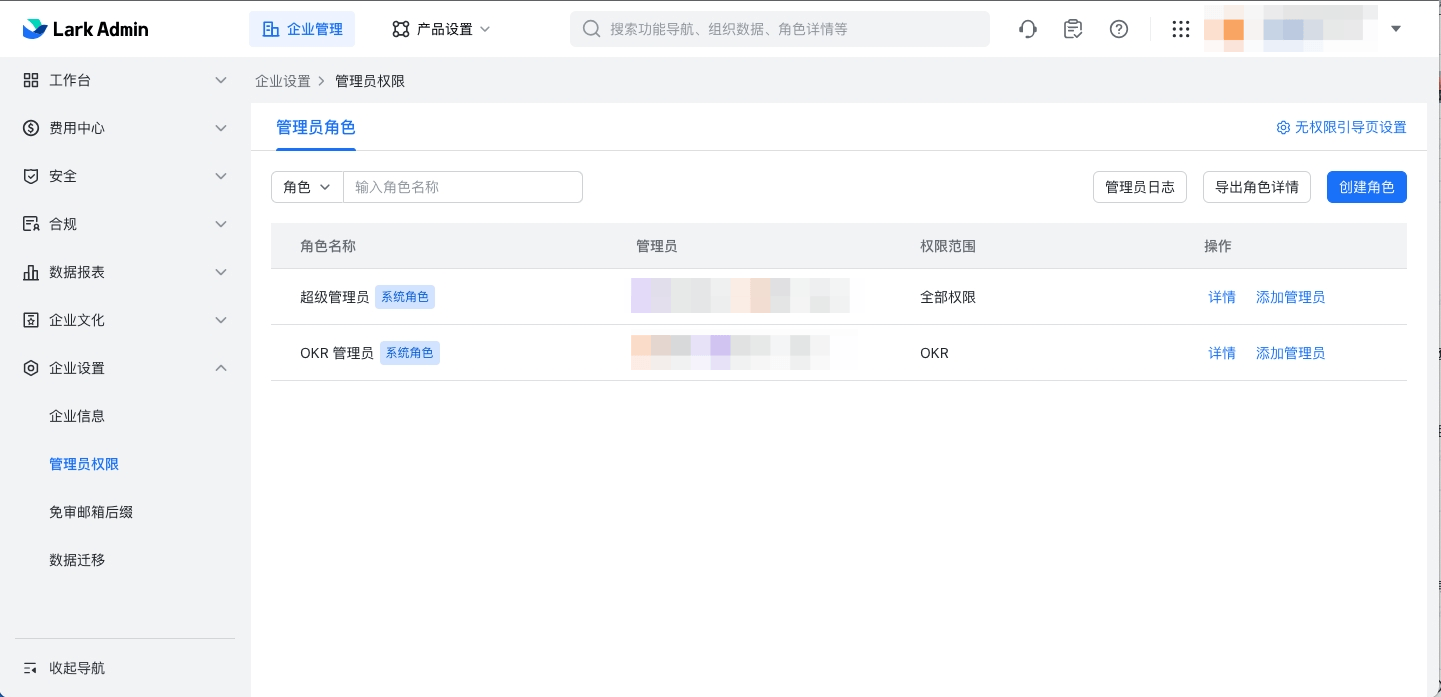
Task: Select the 数据报表 chart icon
Action: (x=31, y=272)
